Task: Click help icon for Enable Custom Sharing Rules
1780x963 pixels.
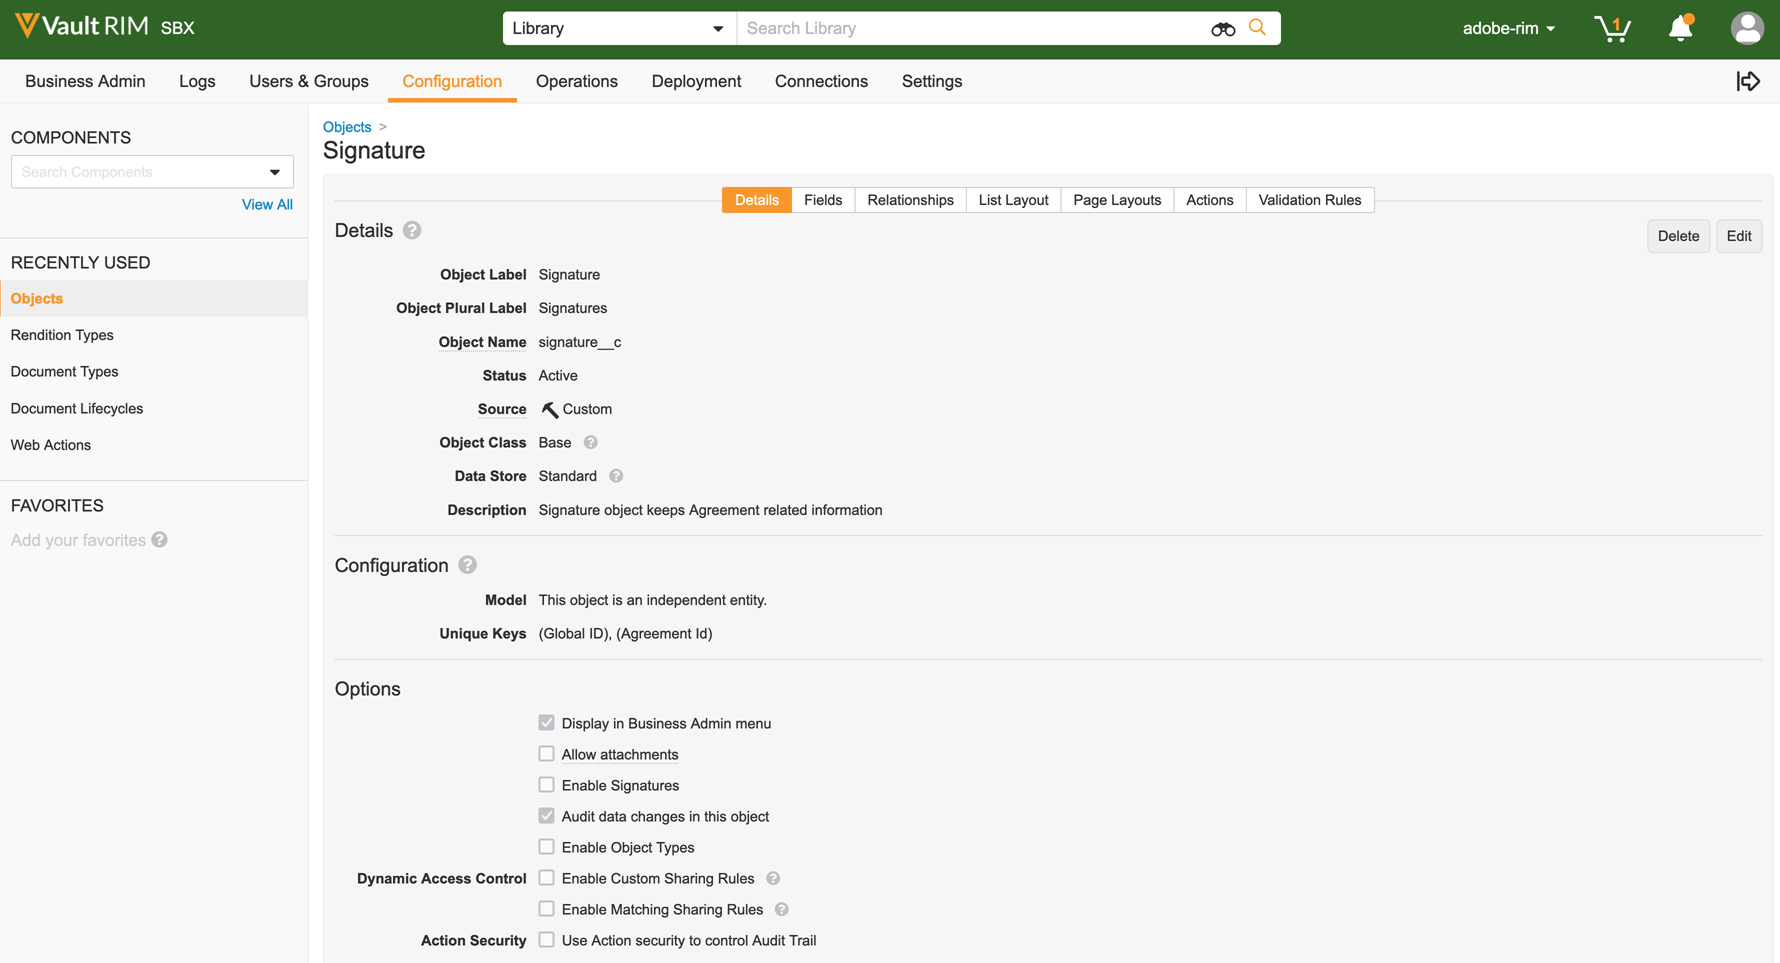Action: pyautogui.click(x=773, y=879)
